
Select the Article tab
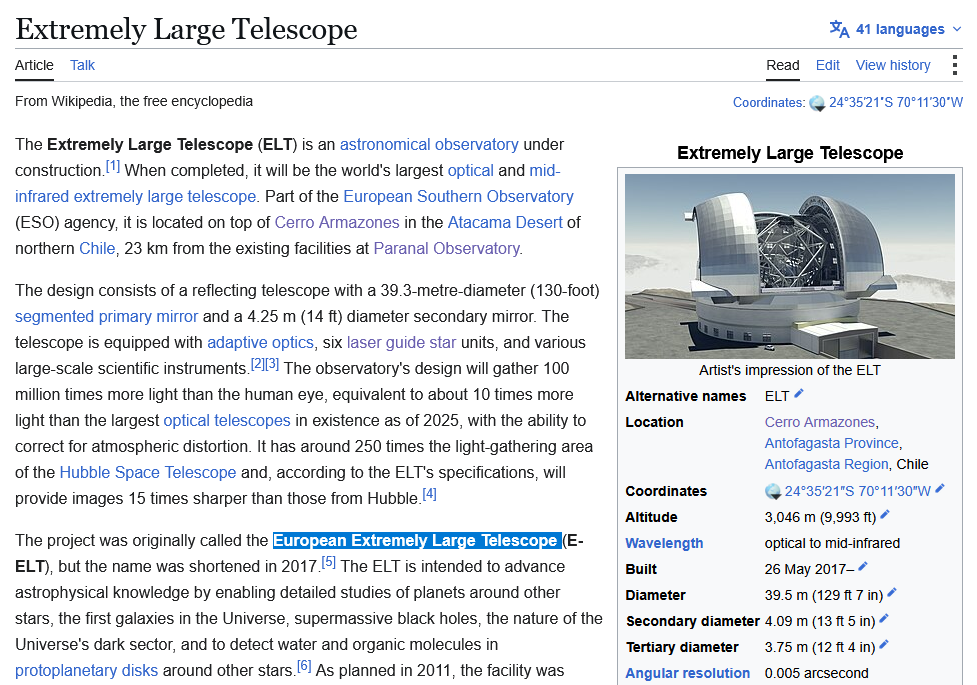pyautogui.click(x=34, y=65)
